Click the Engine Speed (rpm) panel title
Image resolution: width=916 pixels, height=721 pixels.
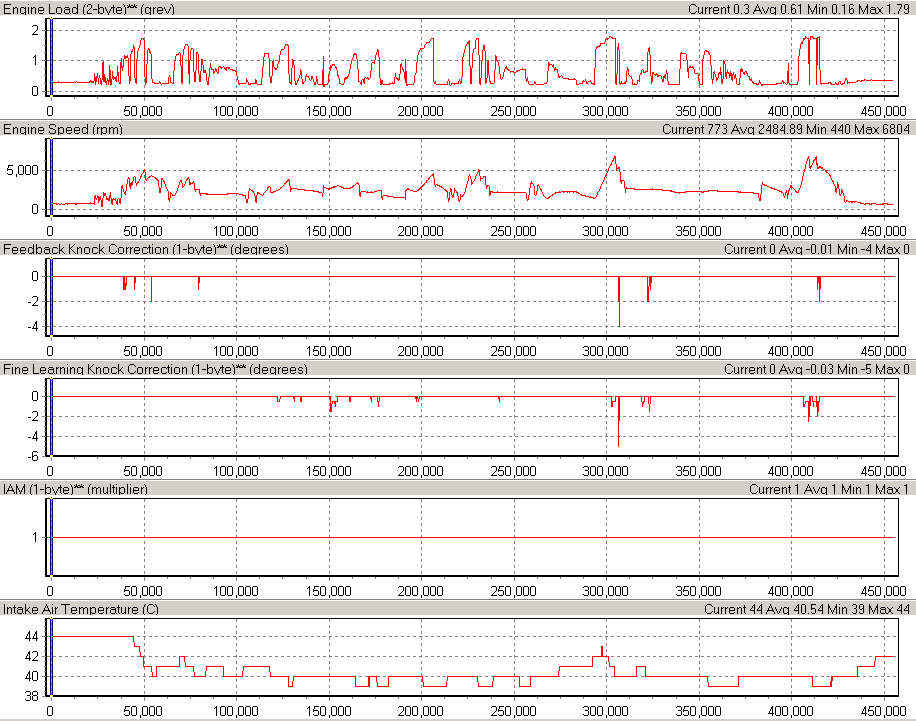[66, 129]
